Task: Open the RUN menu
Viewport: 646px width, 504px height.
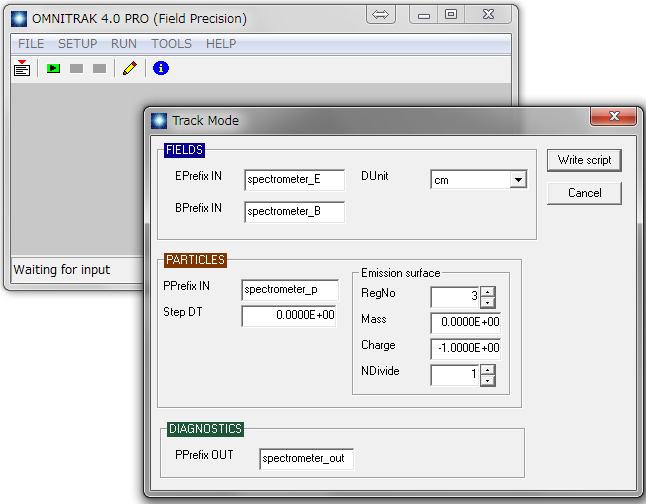Action: pyautogui.click(x=124, y=44)
